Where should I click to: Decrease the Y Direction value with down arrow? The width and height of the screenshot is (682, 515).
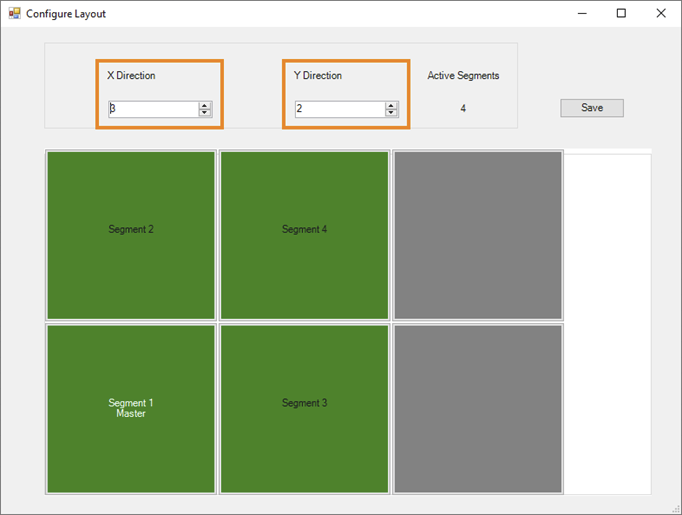[x=391, y=113]
